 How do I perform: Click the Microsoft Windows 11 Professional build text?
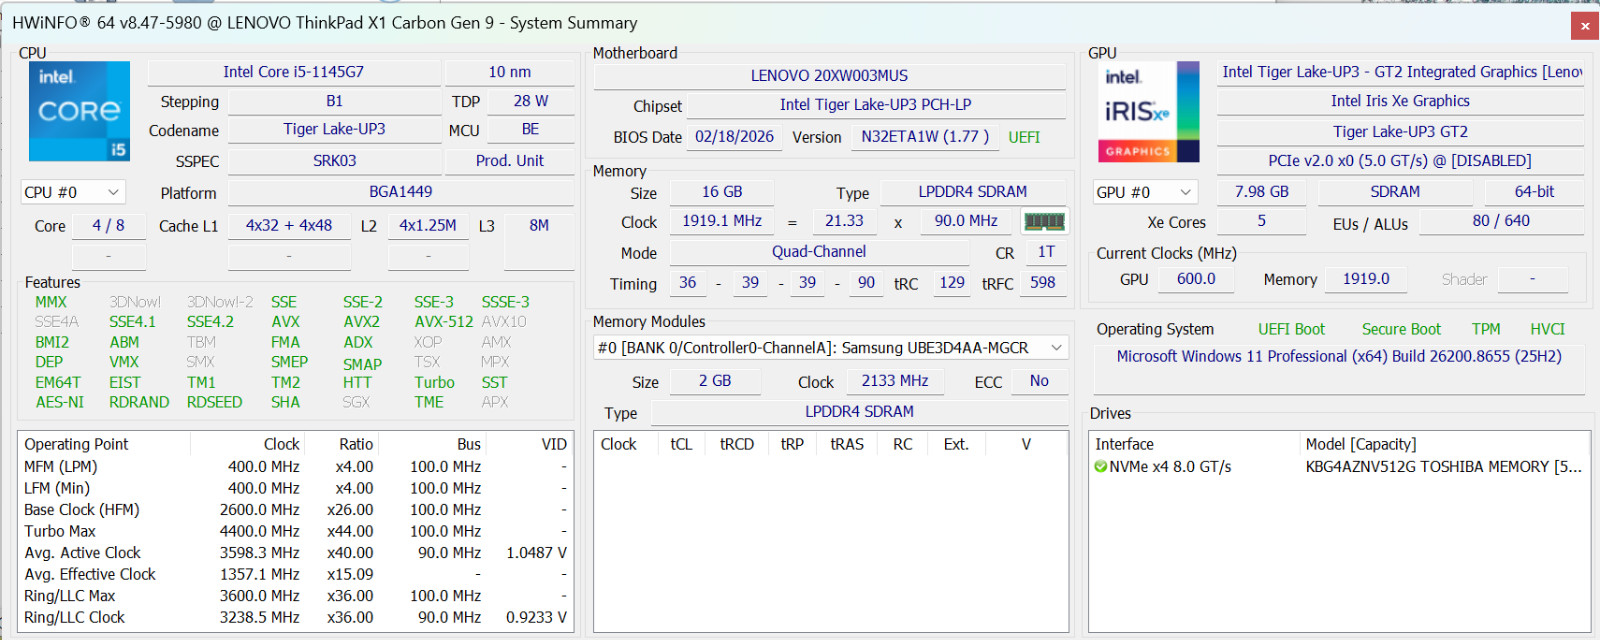tap(1339, 357)
